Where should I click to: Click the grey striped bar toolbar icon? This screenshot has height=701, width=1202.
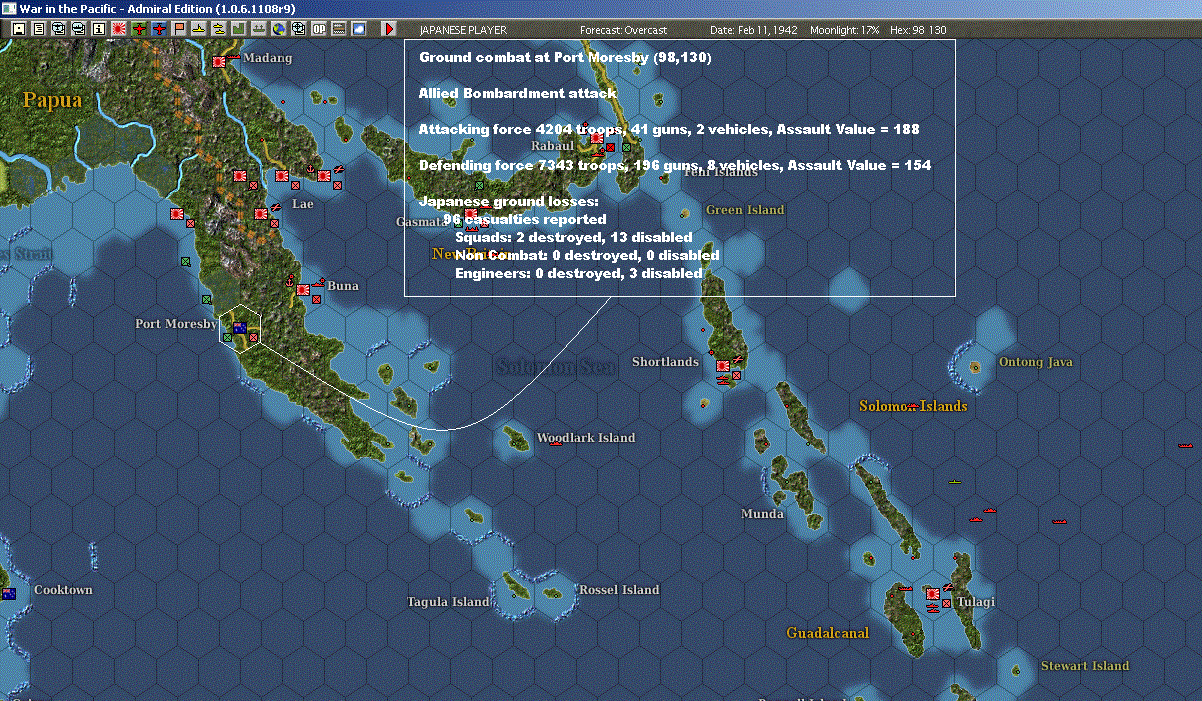pos(338,29)
